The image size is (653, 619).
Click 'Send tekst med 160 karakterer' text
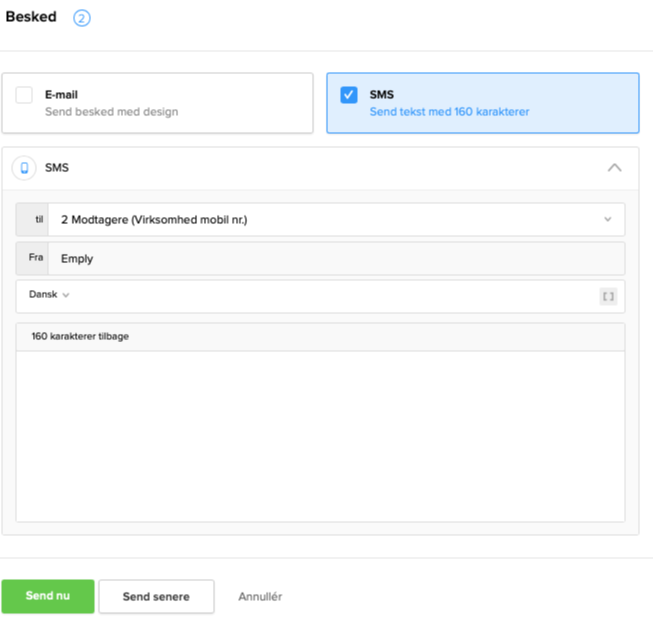click(x=449, y=112)
